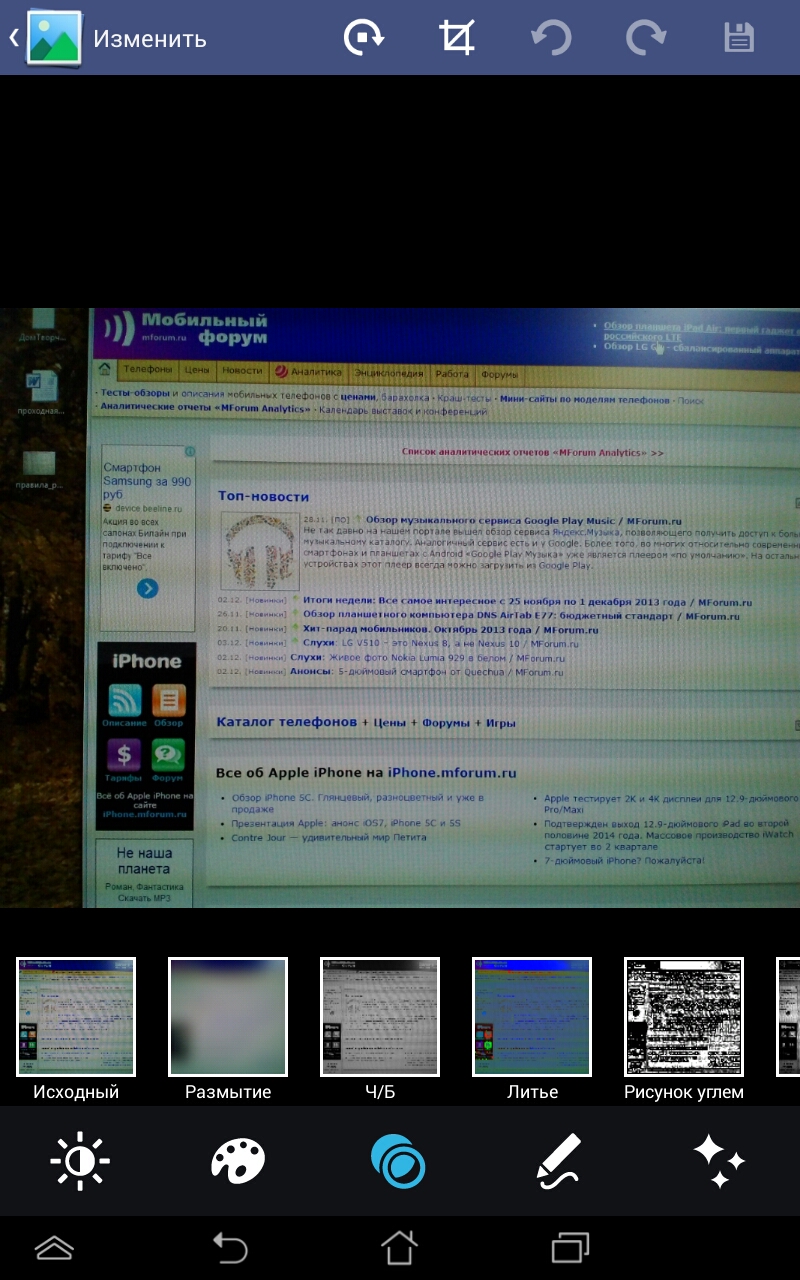Select the filter effects tab icon
The width and height of the screenshot is (800, 1280).
[398, 1161]
